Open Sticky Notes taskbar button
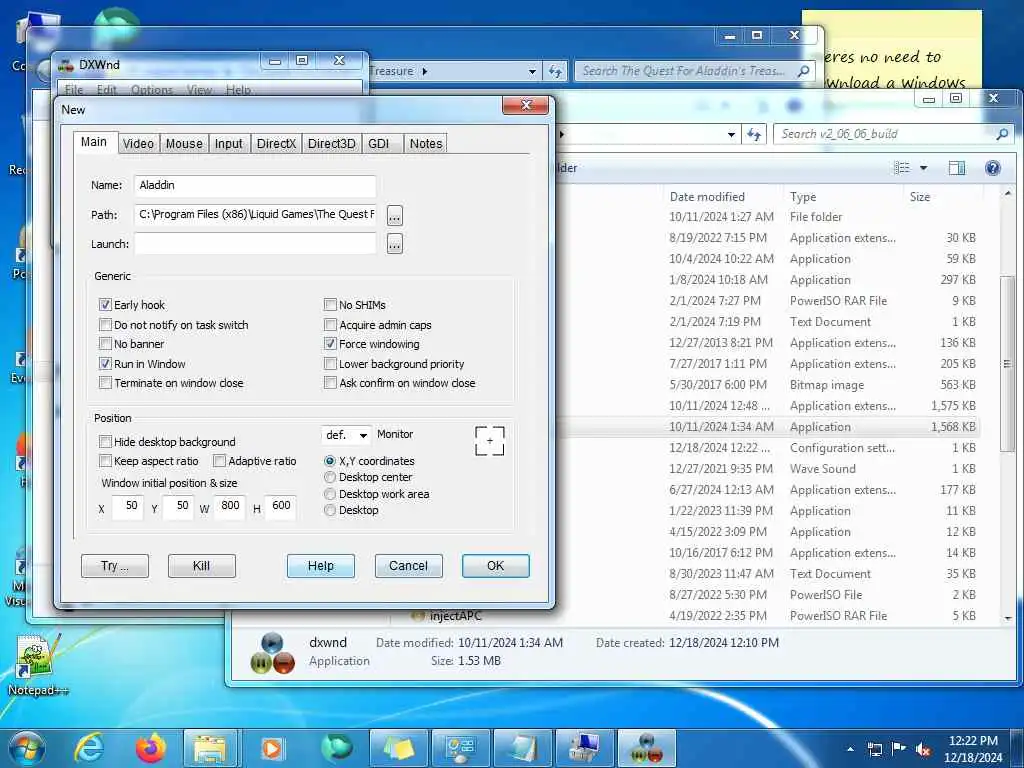Viewport: 1024px width, 768px height. coord(398,748)
